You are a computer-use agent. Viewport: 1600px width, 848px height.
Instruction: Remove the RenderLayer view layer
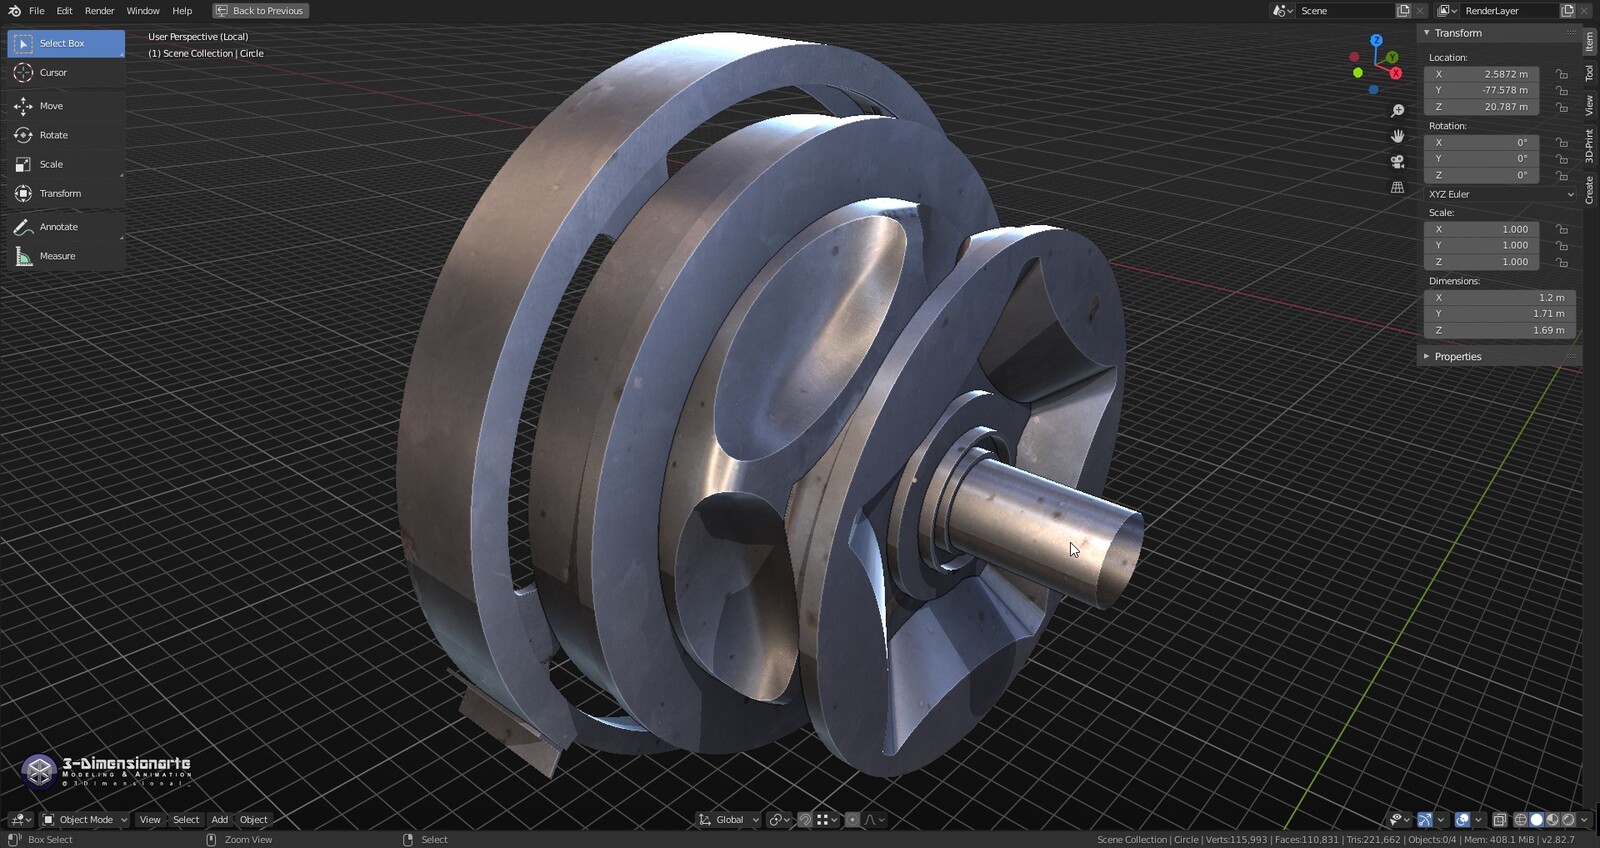(1585, 10)
